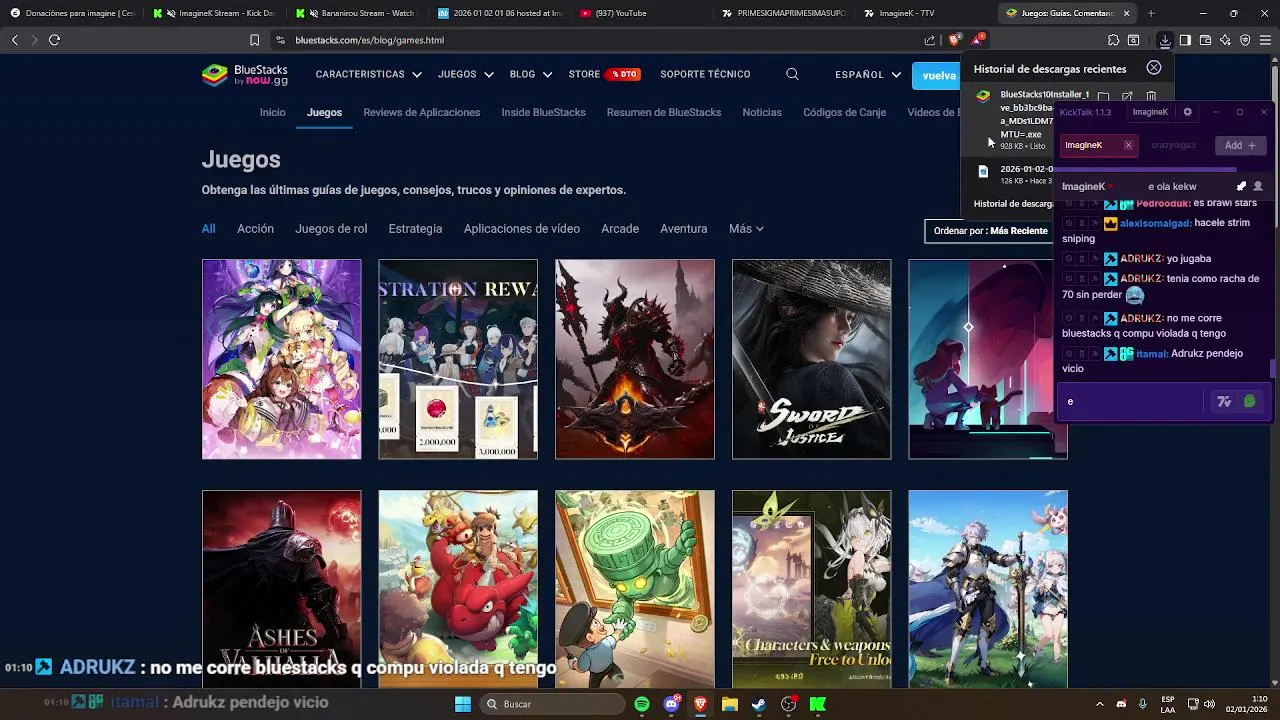This screenshot has height=720, width=1280.
Task: Filter games by Aventura category
Action: click(683, 229)
